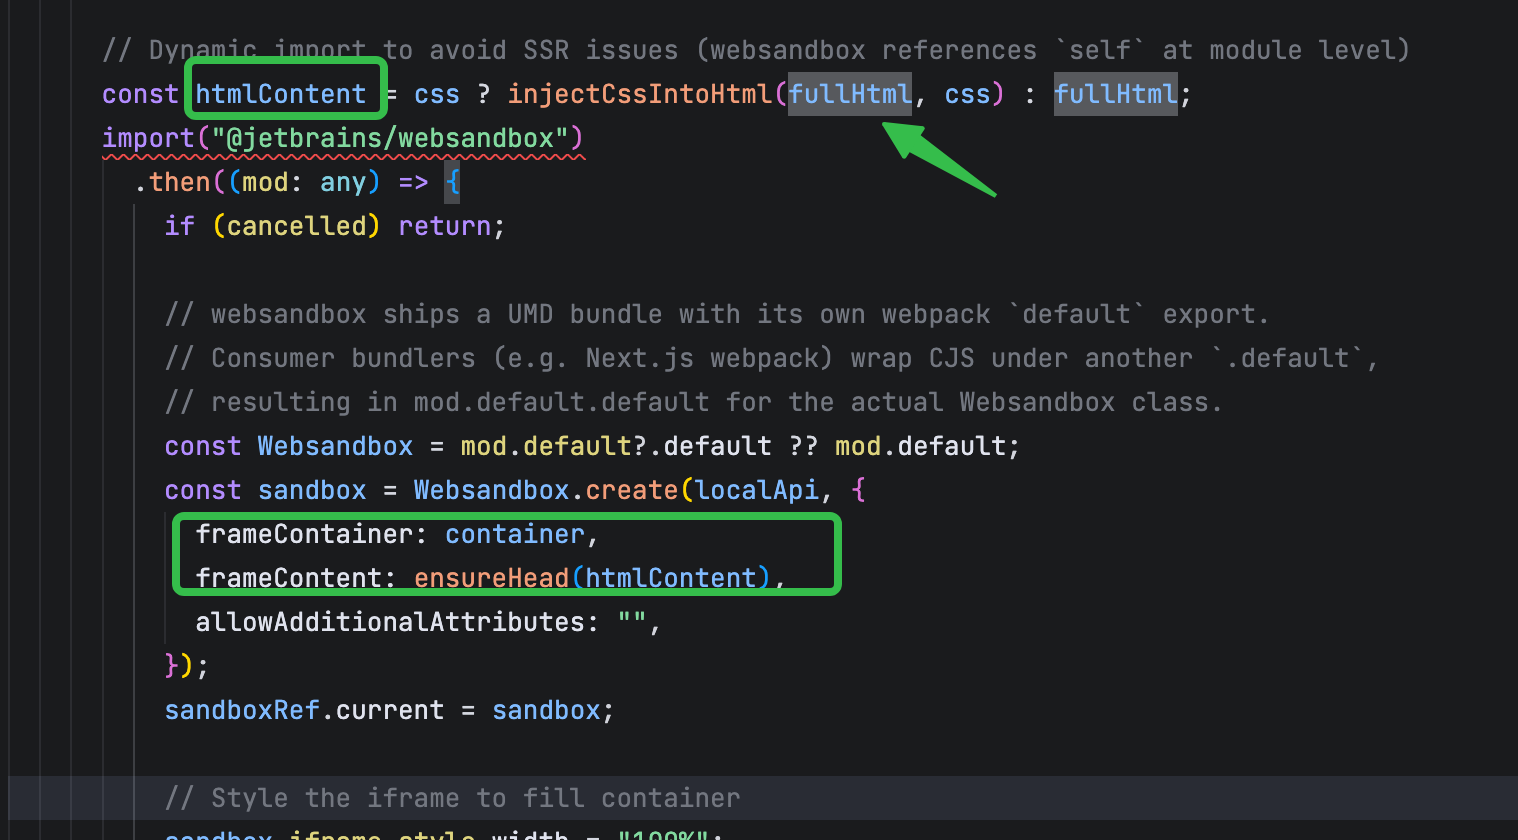Viewport: 1518px width, 840px height.
Task: Click the css condition before the question mark
Action: (x=437, y=94)
